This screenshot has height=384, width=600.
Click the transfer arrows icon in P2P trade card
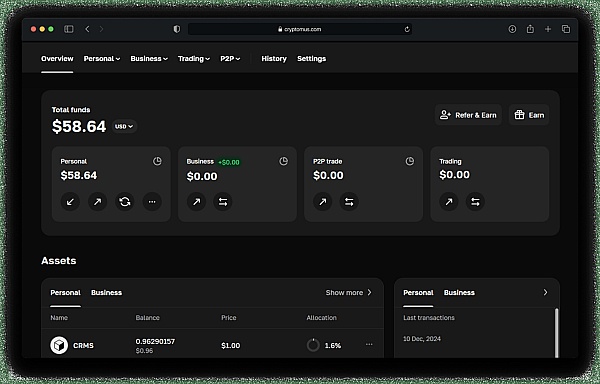pyautogui.click(x=349, y=202)
